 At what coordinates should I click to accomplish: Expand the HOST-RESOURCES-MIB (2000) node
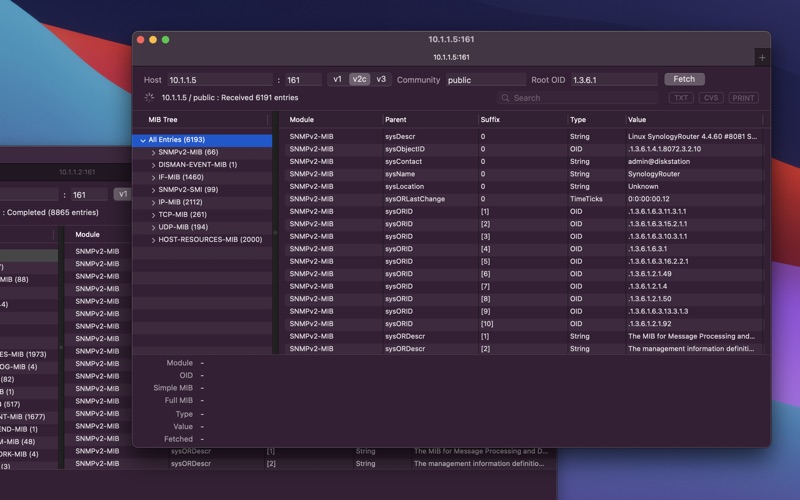pyautogui.click(x=153, y=240)
